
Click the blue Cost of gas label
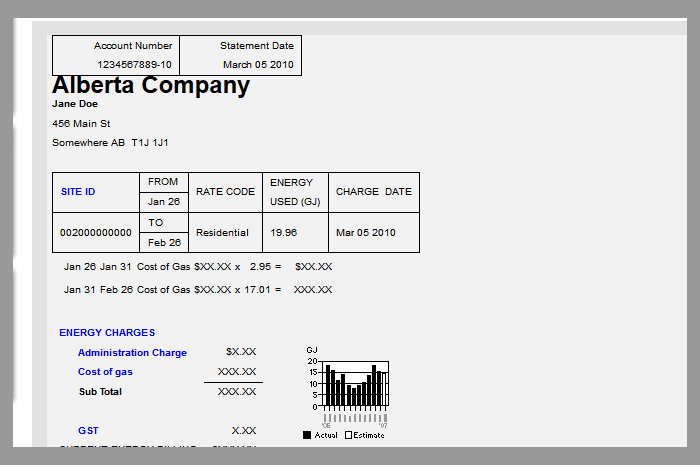105,372
